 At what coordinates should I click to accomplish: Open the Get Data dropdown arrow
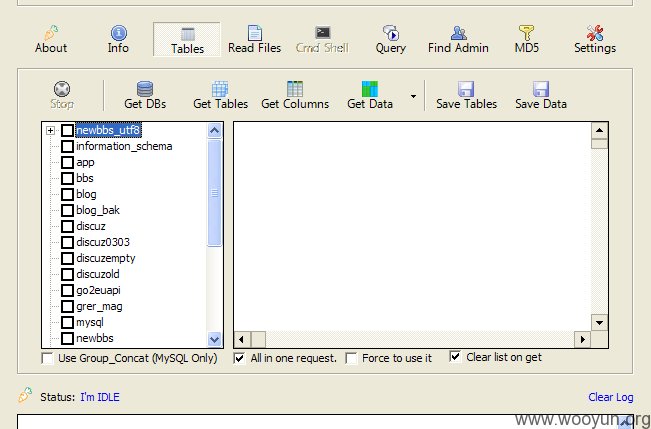point(413,96)
